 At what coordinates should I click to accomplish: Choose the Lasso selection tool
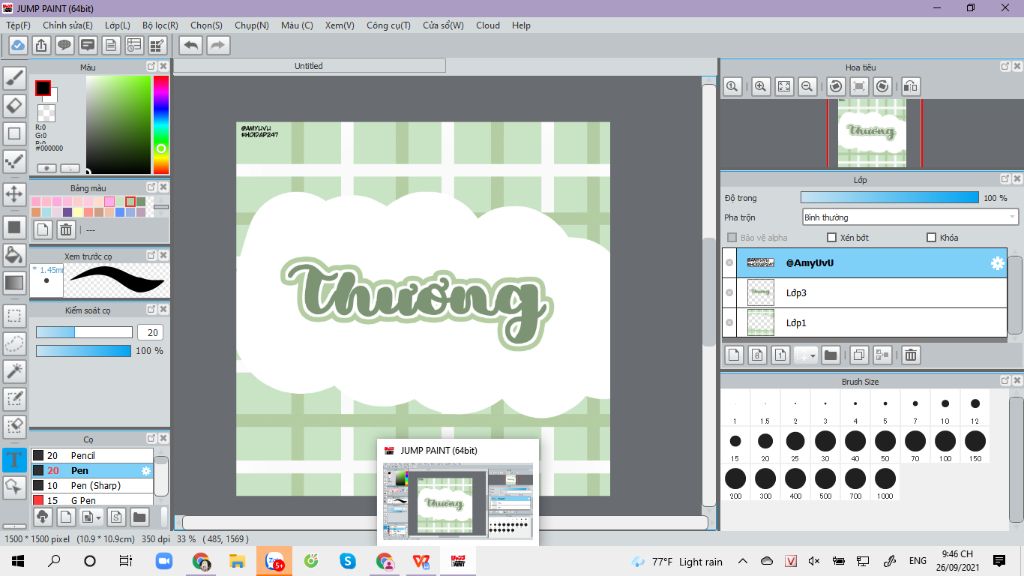point(14,344)
